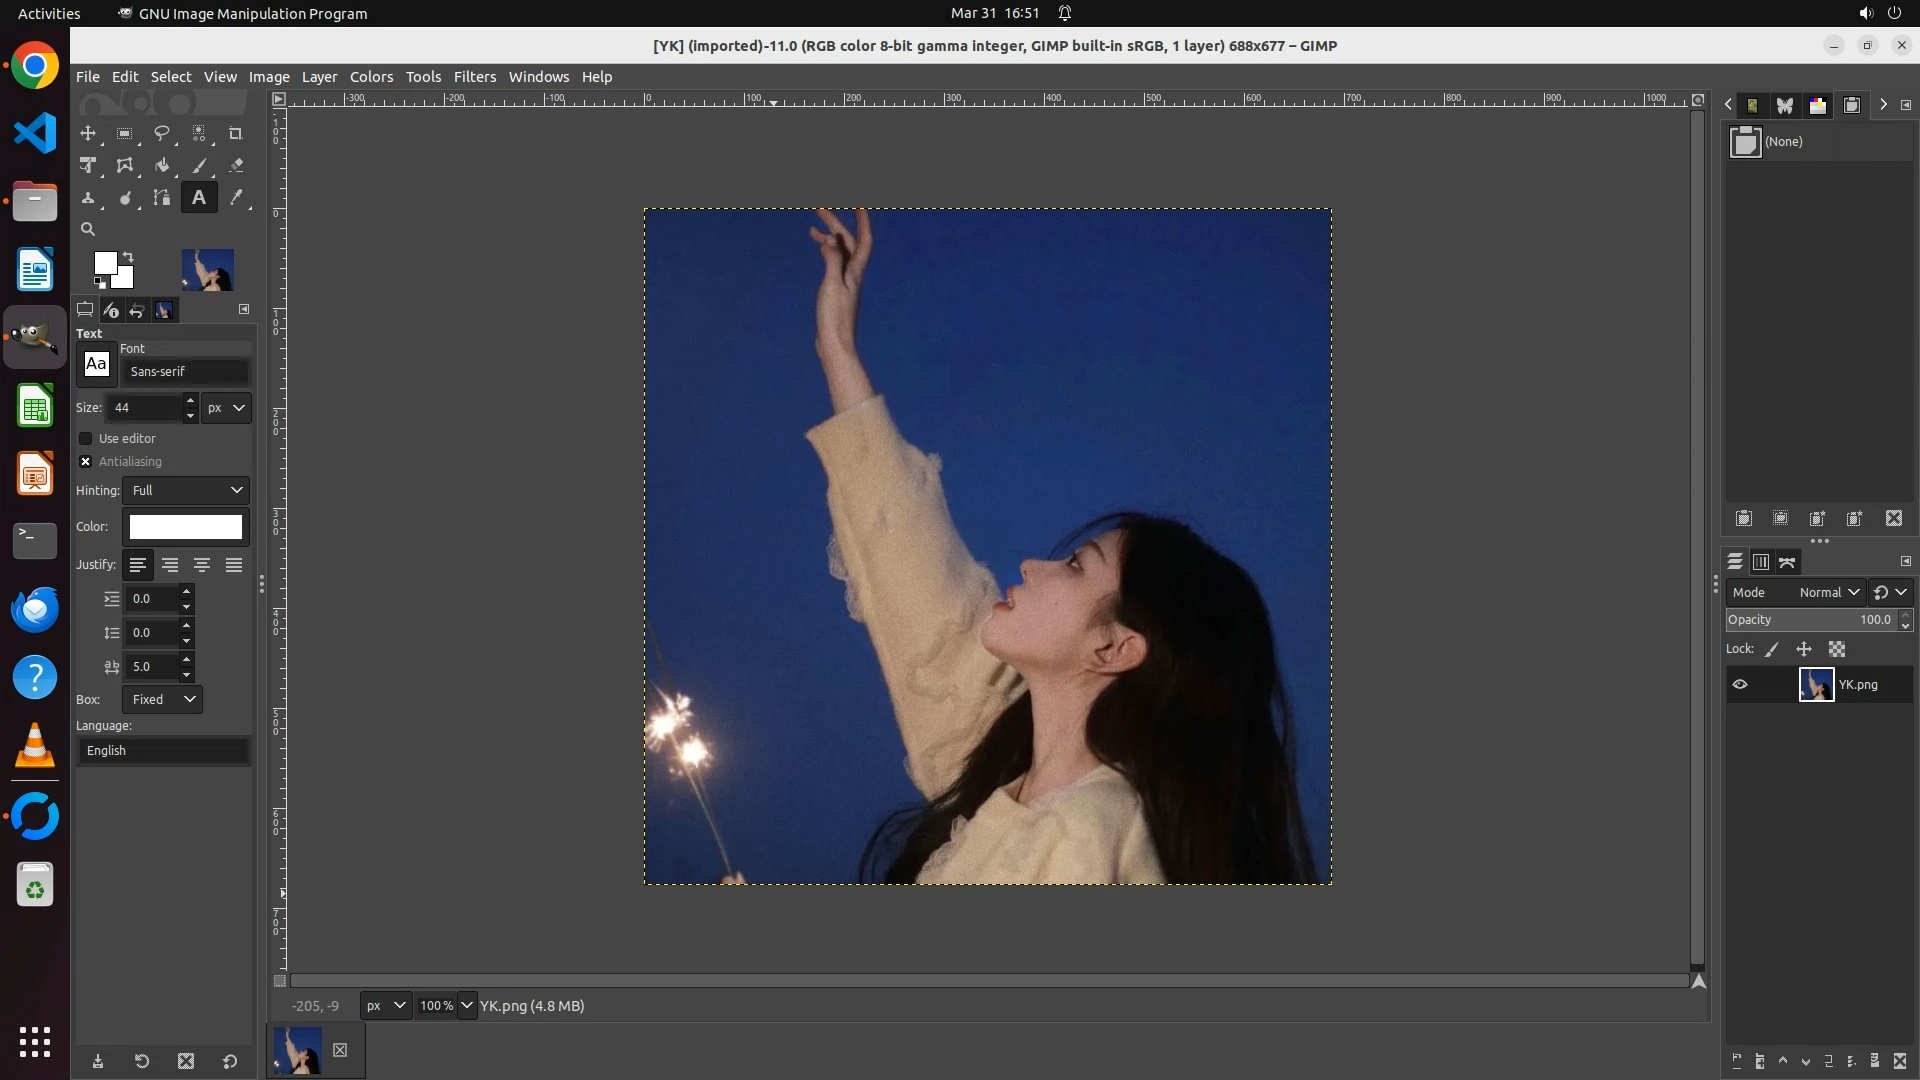This screenshot has width=1920, height=1080.
Task: Choose the Color Picker eyedropper tool
Action: (x=236, y=198)
